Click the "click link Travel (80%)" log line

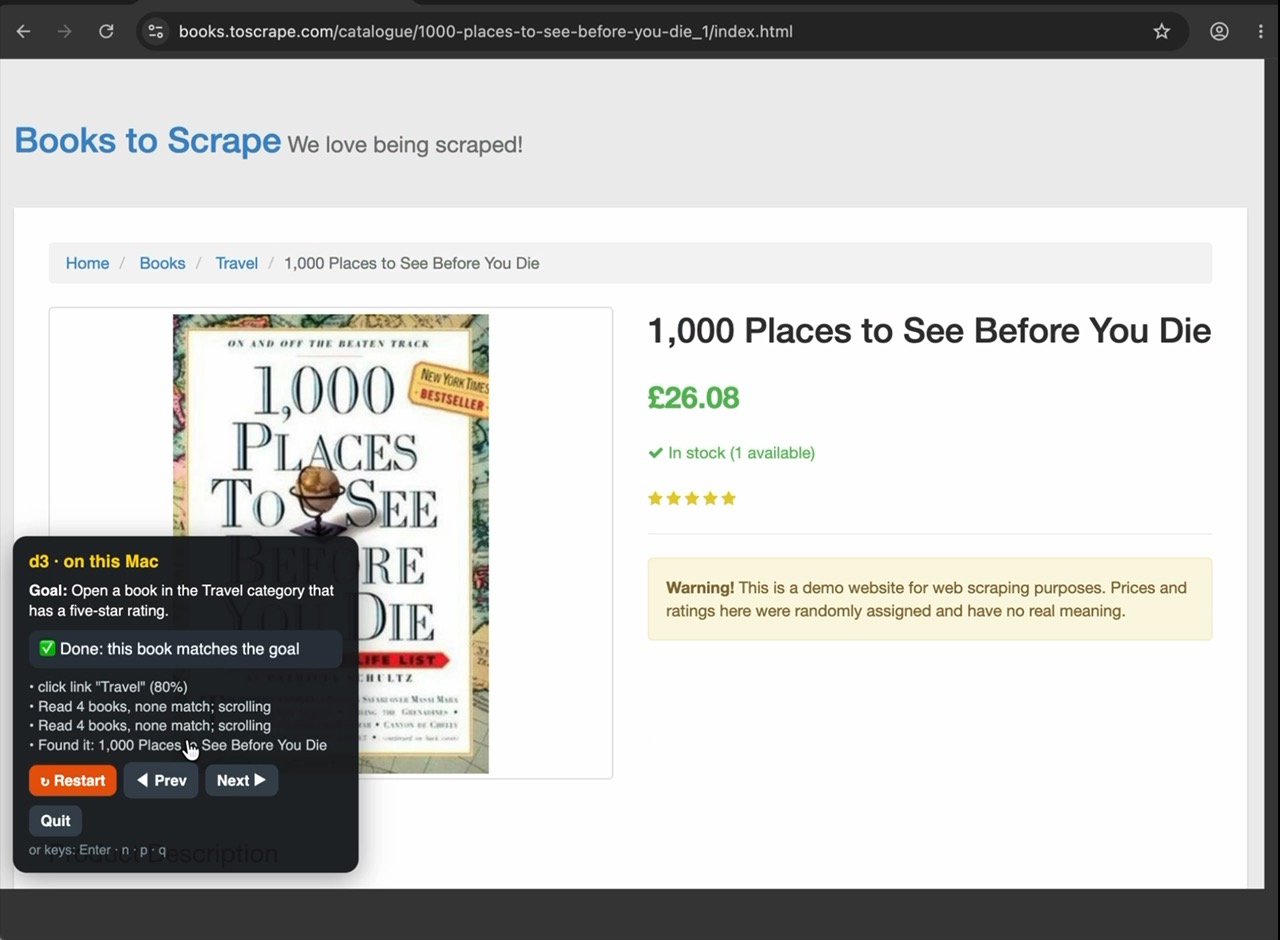click(x=108, y=687)
